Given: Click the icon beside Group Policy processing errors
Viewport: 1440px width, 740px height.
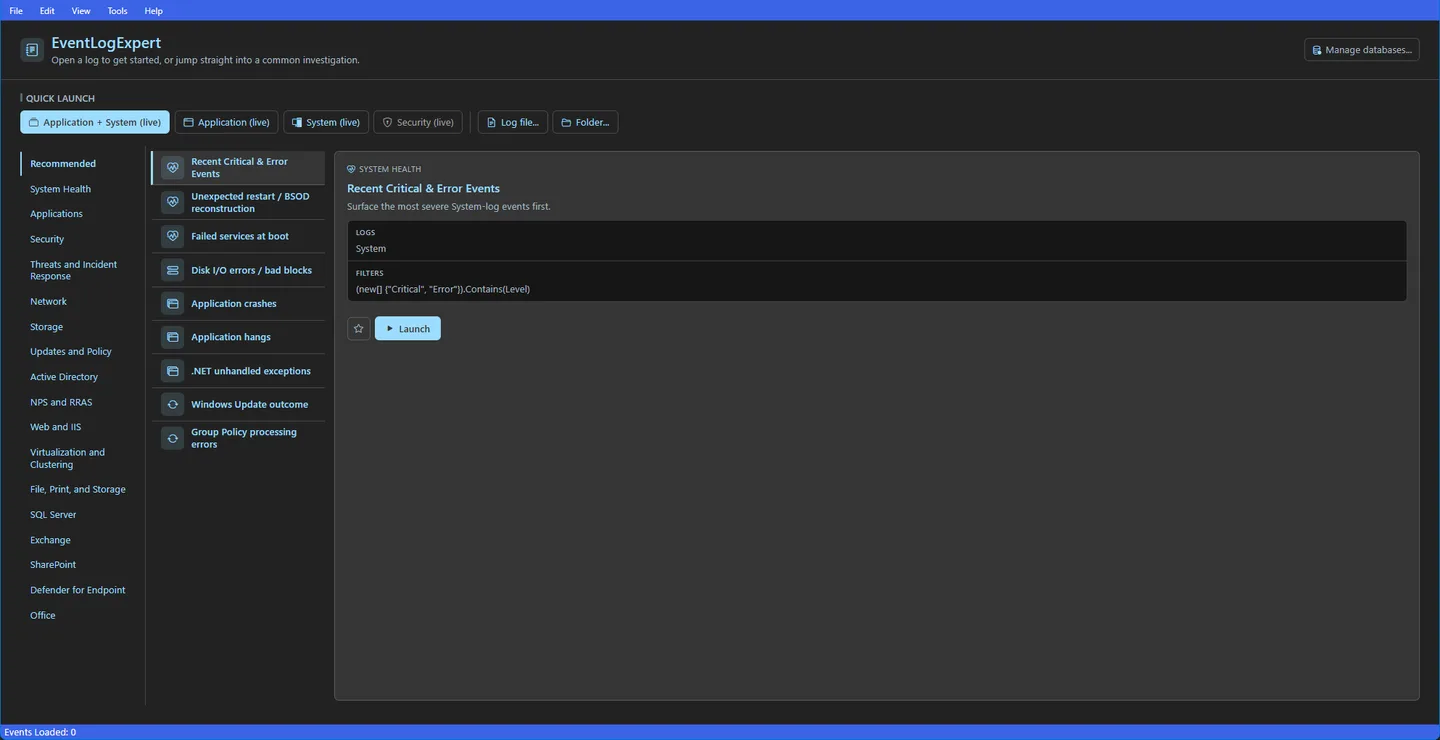Looking at the screenshot, I should click(173, 438).
